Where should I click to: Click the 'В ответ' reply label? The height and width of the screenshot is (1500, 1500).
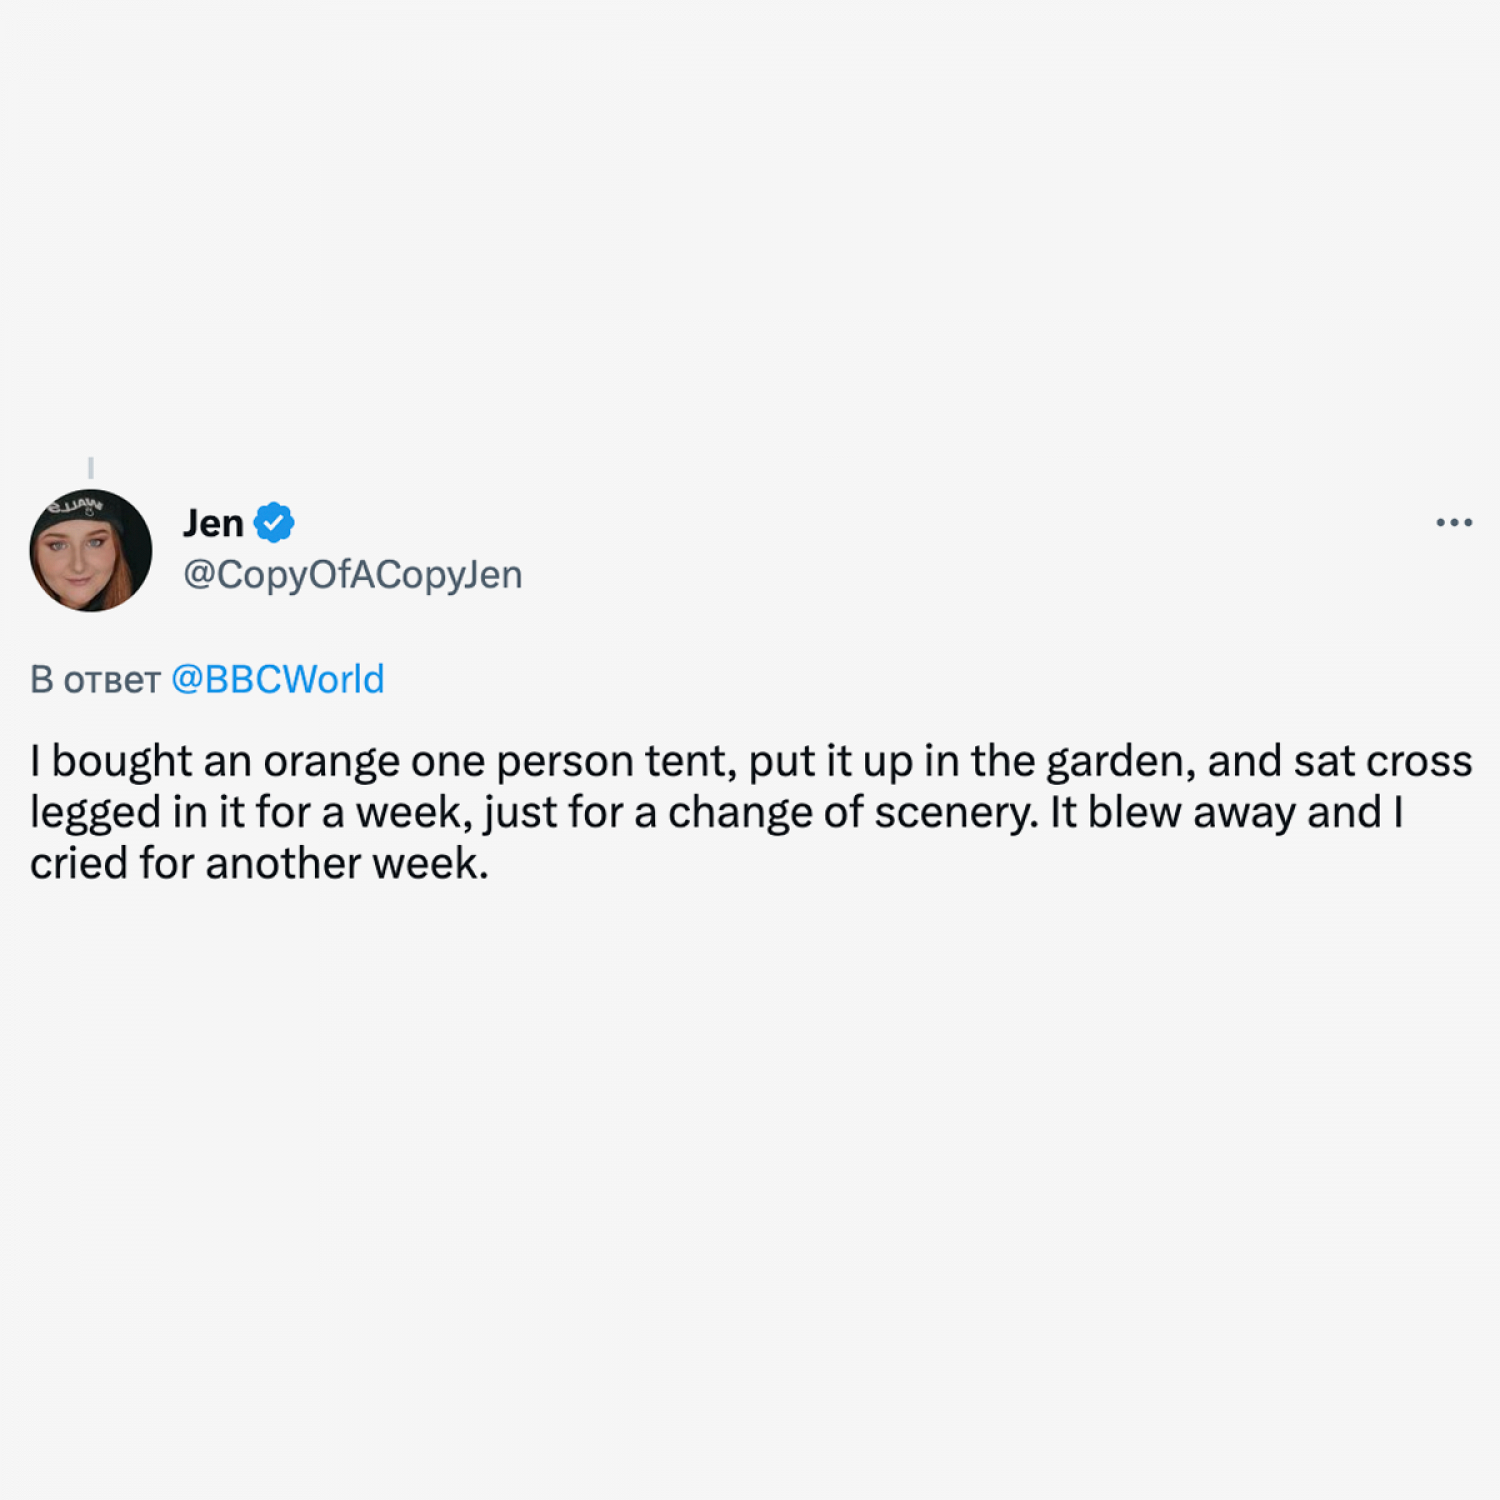click(x=95, y=680)
